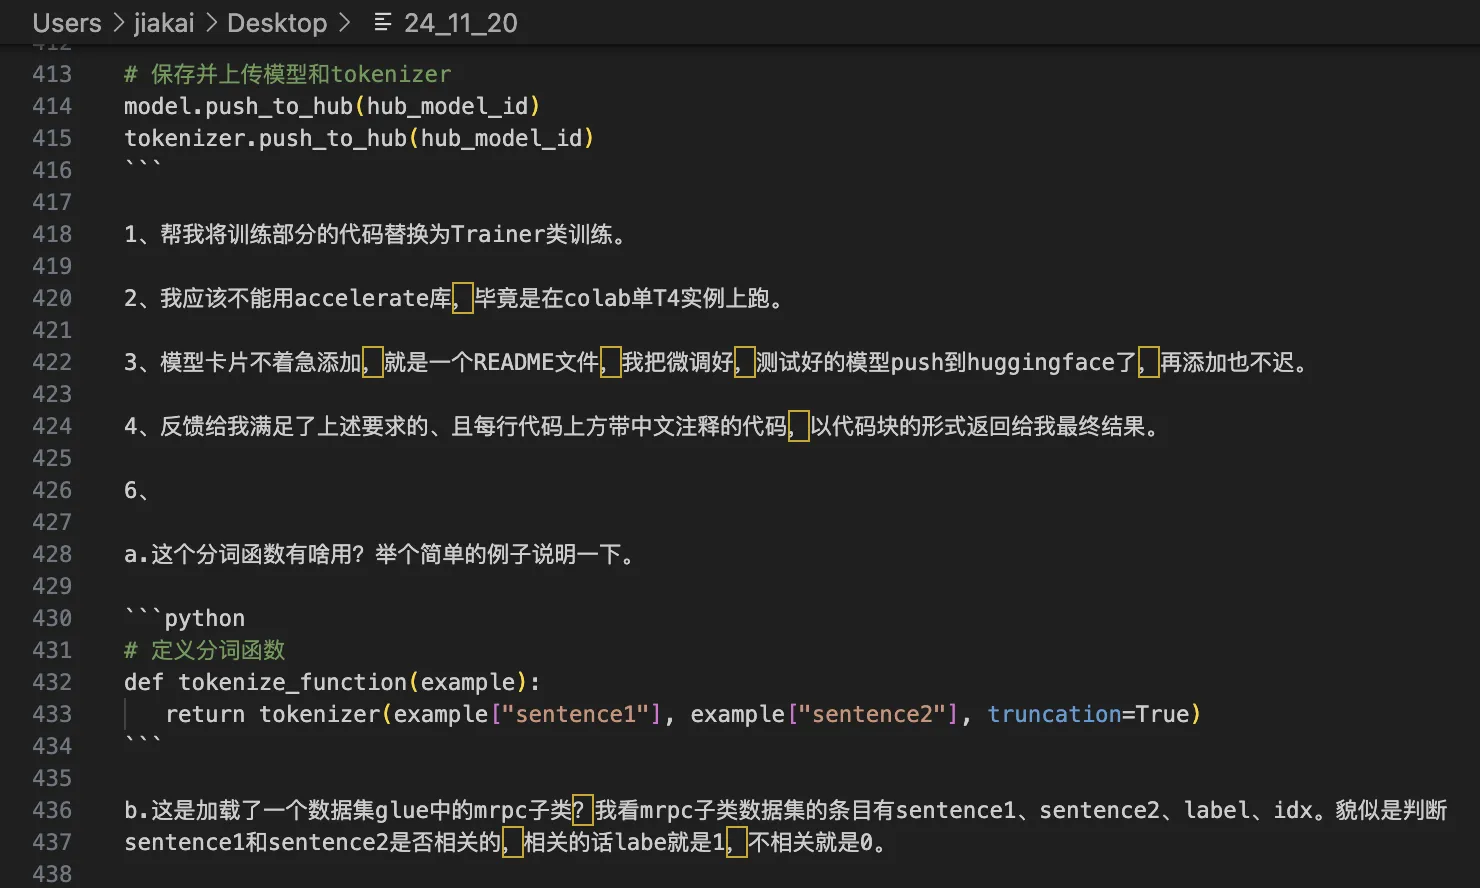Click the highlighted question mark after 'mrpc子类'
This screenshot has height=888, width=1480.
point(583,810)
